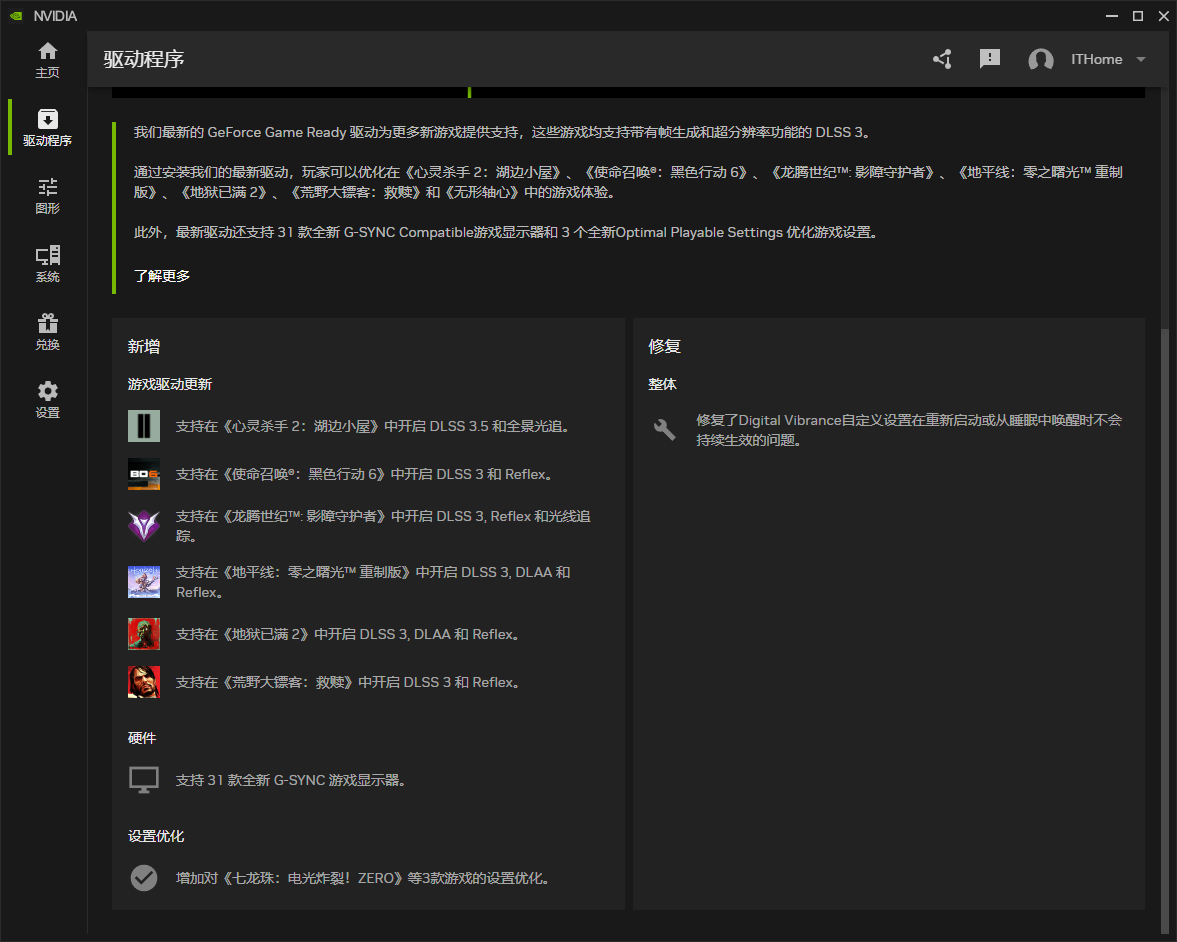Image resolution: width=1177 pixels, height=942 pixels.
Task: Click the 荒野大镖客 game thumbnail
Action: (144, 682)
